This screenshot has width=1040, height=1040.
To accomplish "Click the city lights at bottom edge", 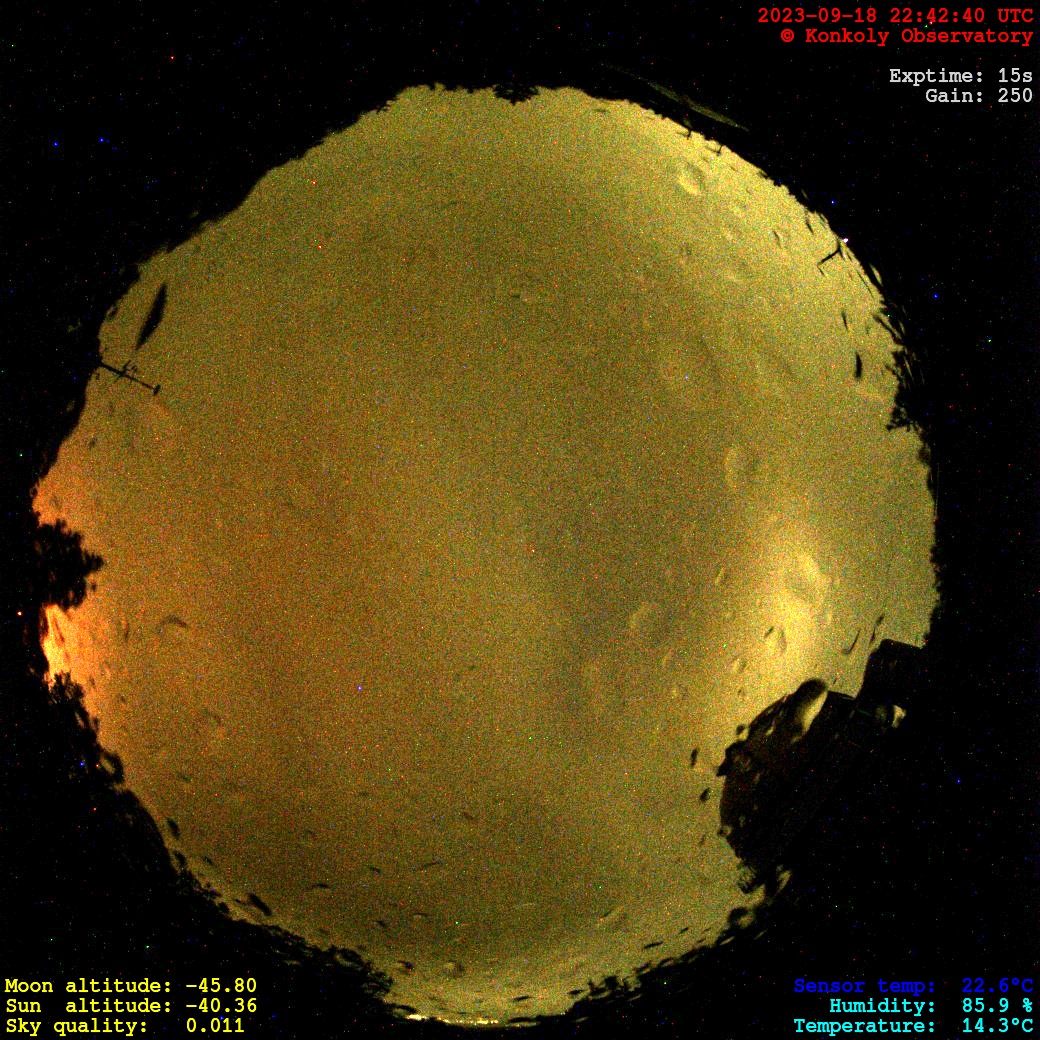I will coord(455,1020).
